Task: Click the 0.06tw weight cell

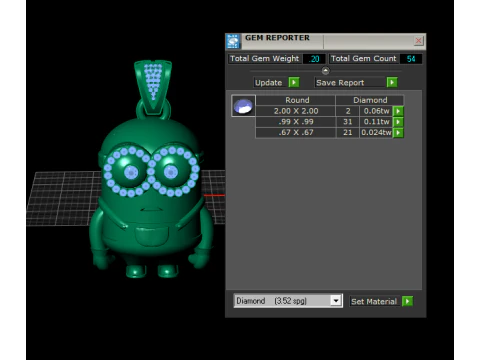Action: tap(376, 111)
